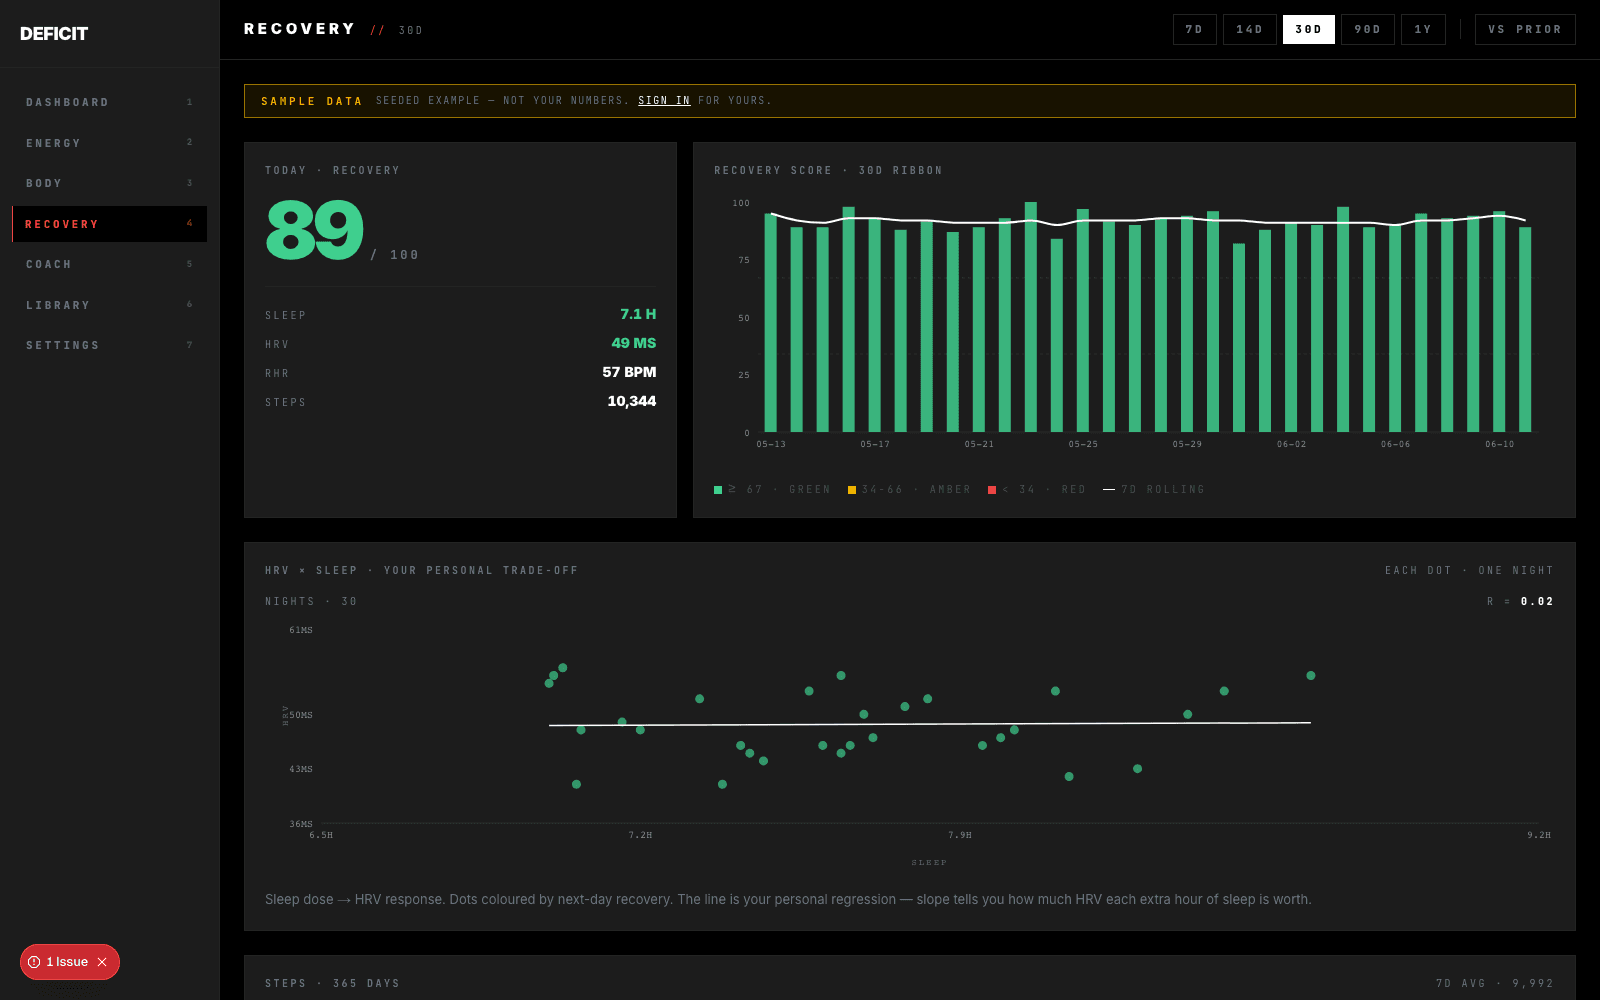Click the 7D AVG 9,992 label
The image size is (1600, 1000).
(x=1495, y=984)
